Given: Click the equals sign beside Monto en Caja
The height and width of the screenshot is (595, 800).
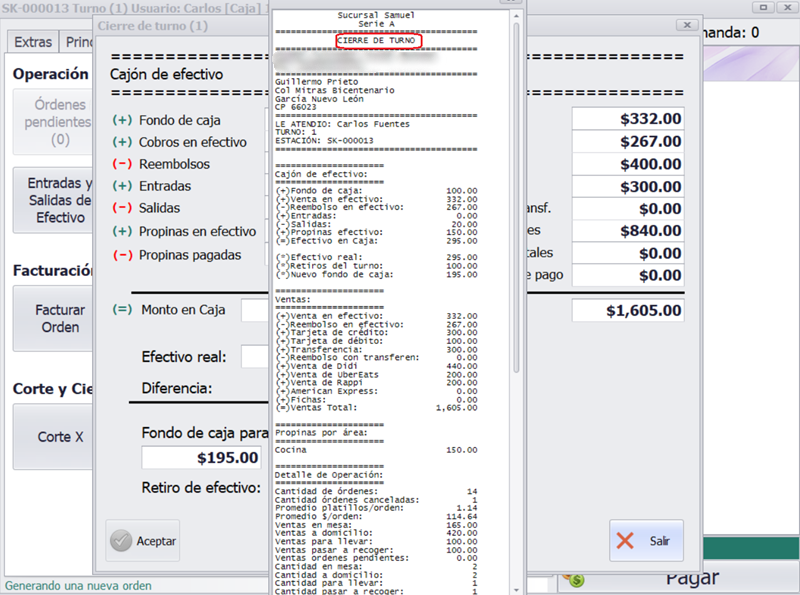Looking at the screenshot, I should click(x=122, y=309).
